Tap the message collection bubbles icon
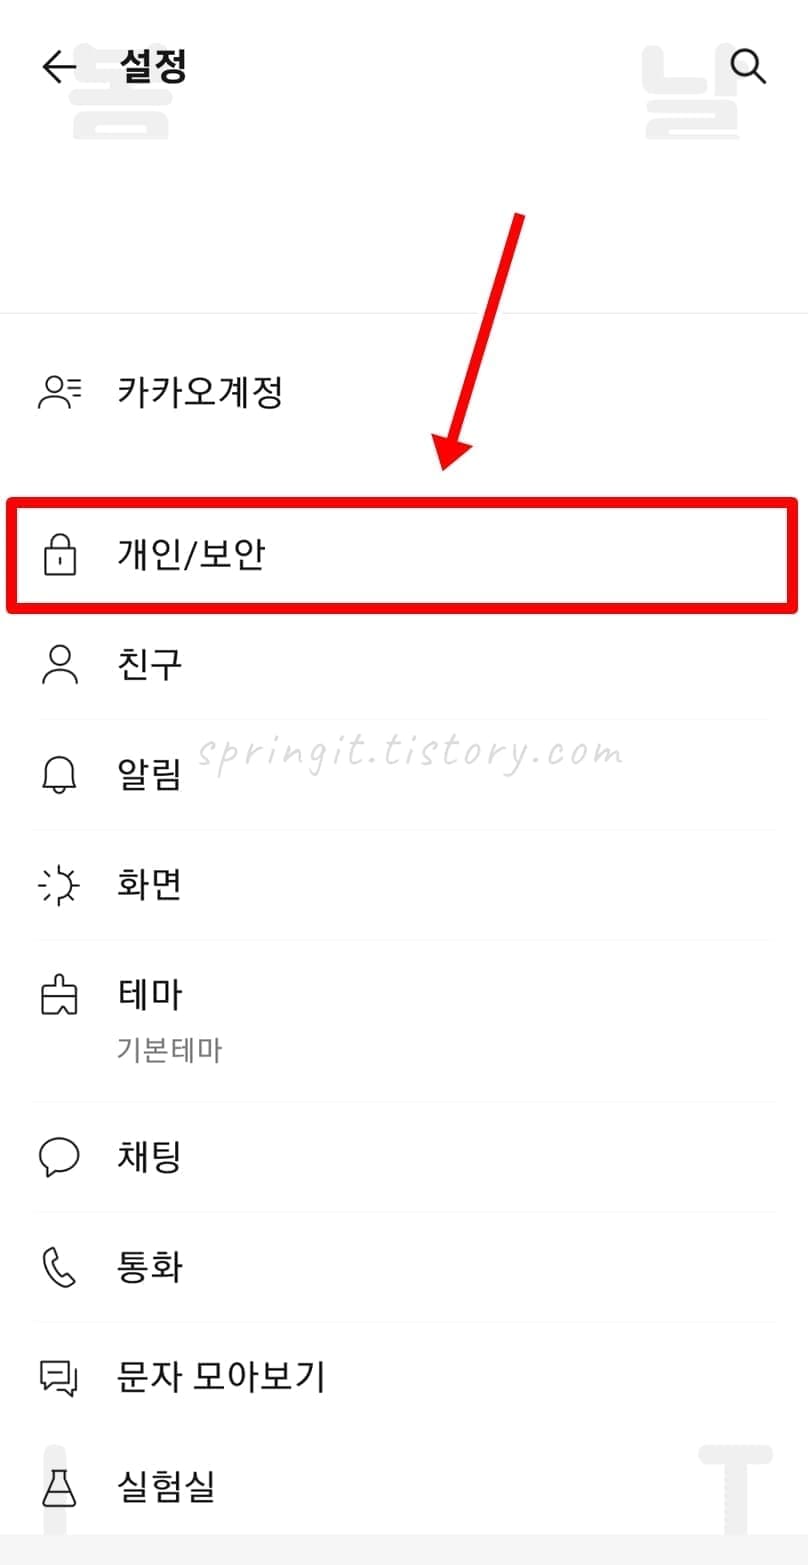 [60, 1377]
